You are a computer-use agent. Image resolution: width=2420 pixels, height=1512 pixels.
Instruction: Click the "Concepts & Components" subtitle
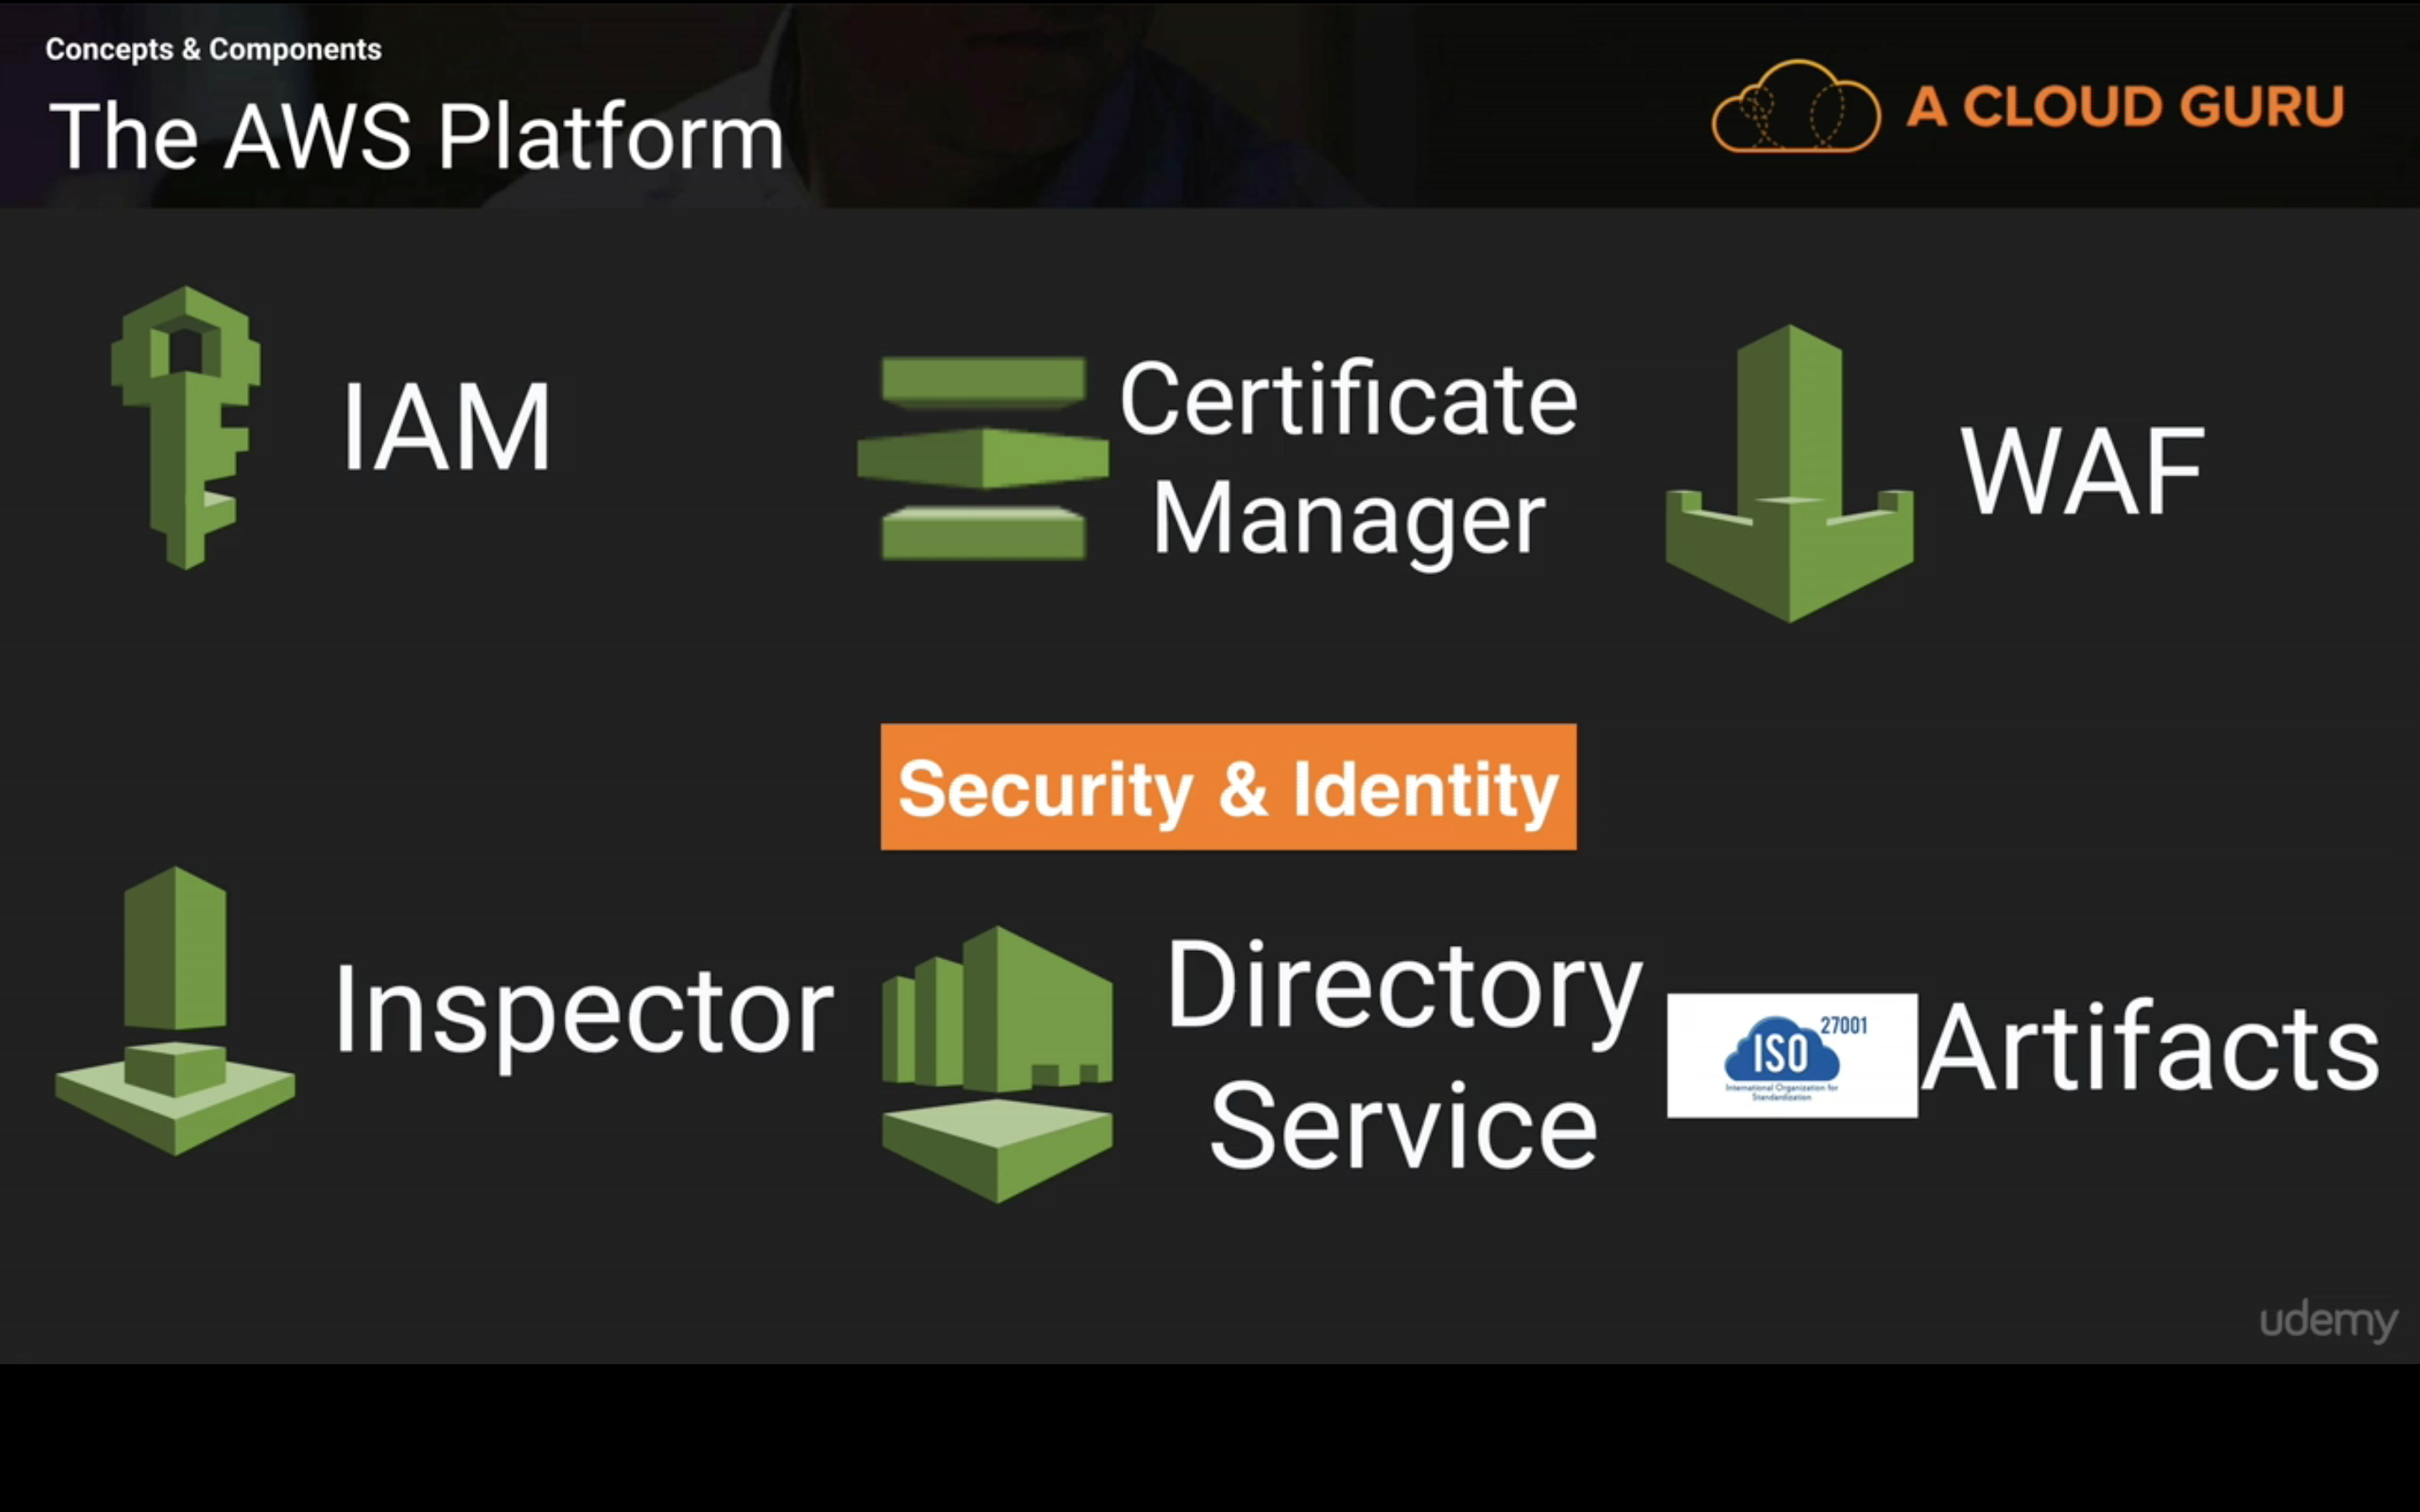tap(213, 49)
